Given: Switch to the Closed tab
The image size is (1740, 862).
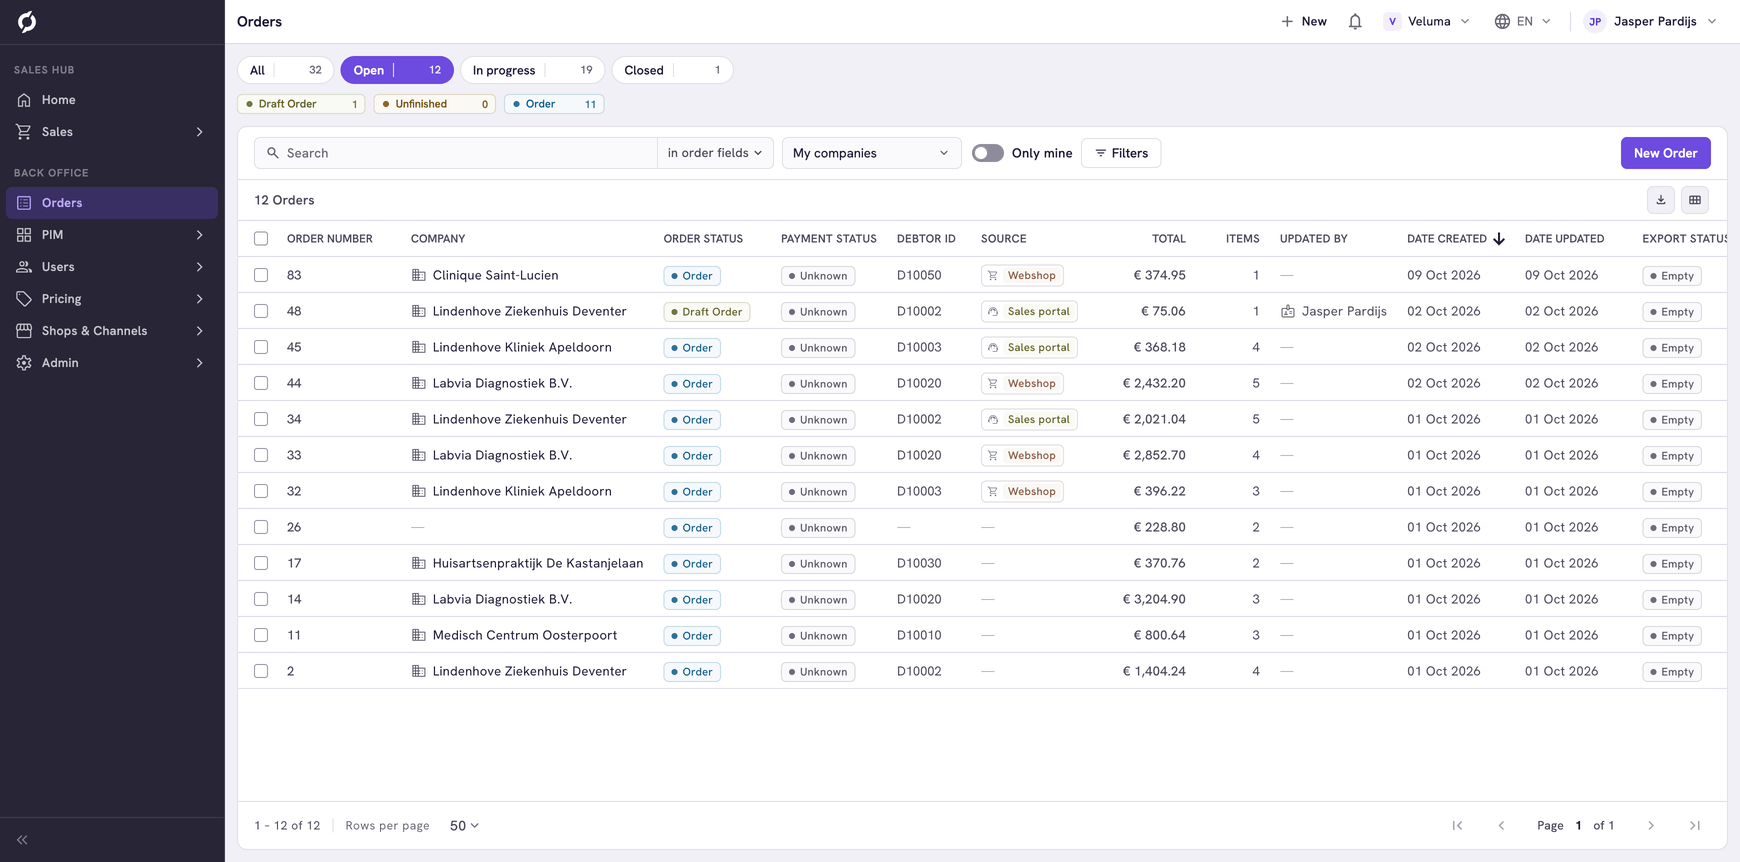Looking at the screenshot, I should (672, 70).
